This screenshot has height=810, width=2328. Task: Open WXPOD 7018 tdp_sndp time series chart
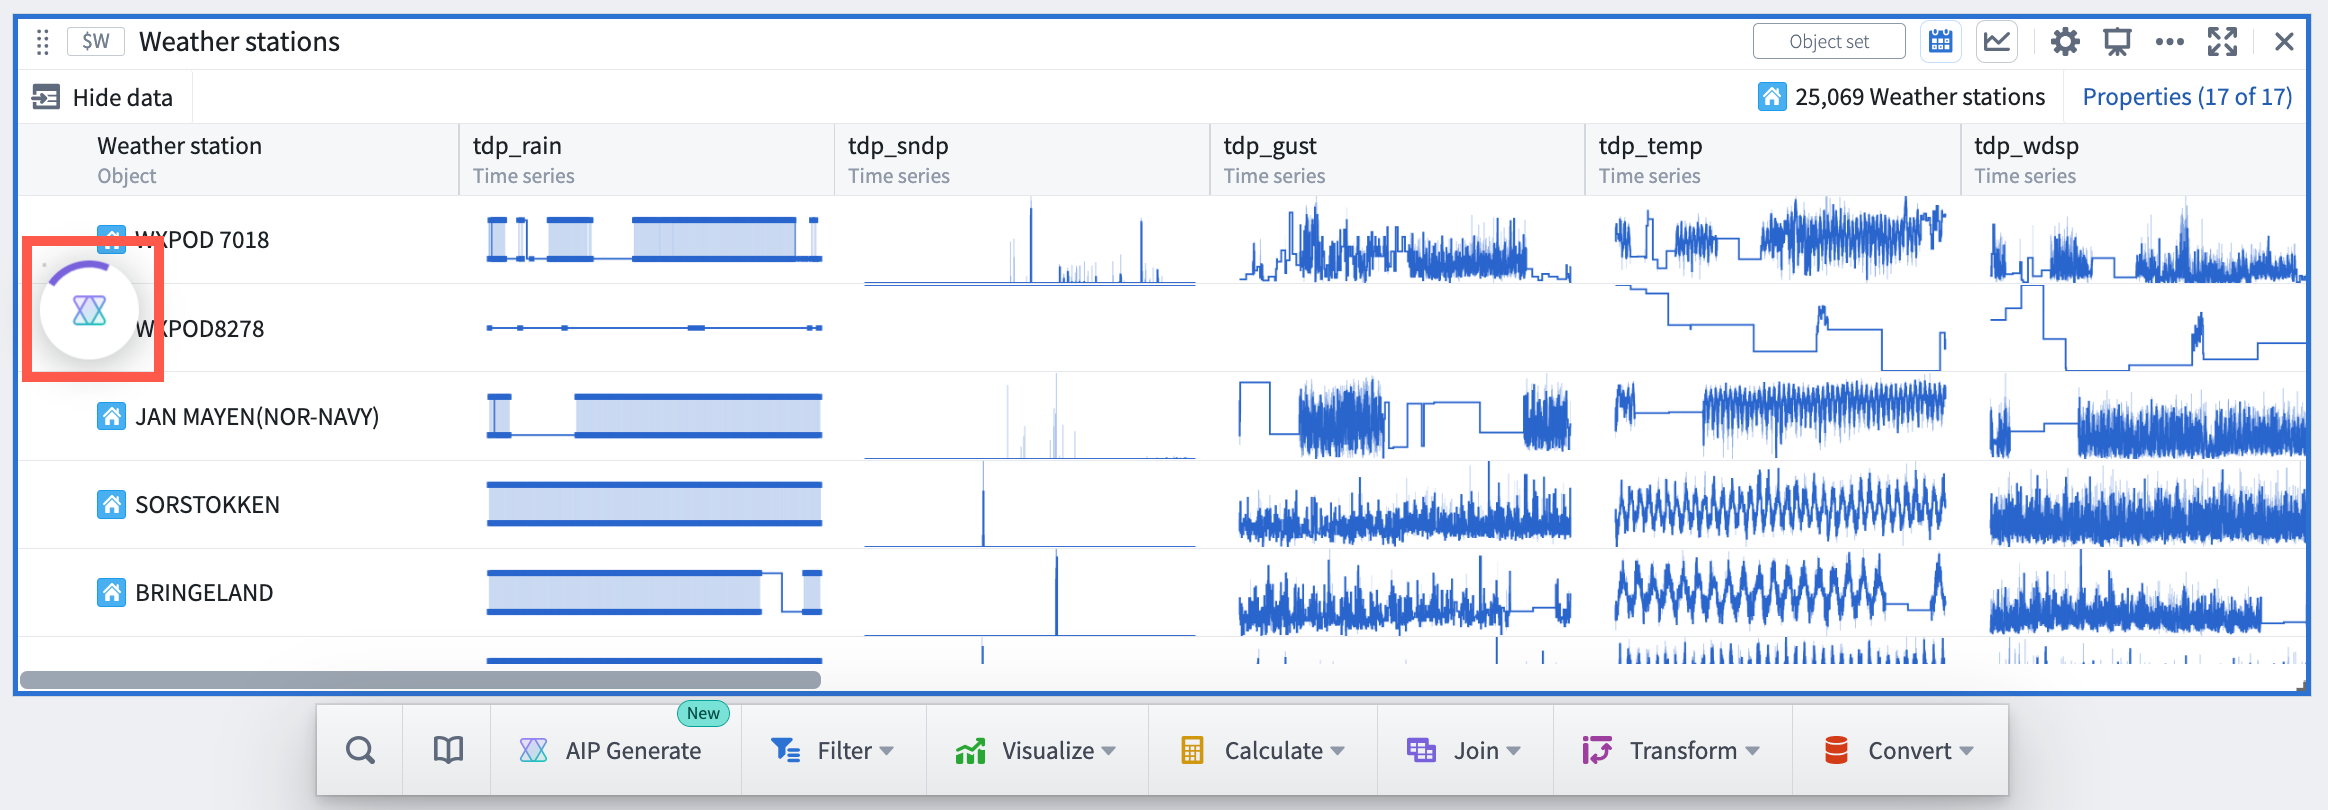coord(1029,240)
